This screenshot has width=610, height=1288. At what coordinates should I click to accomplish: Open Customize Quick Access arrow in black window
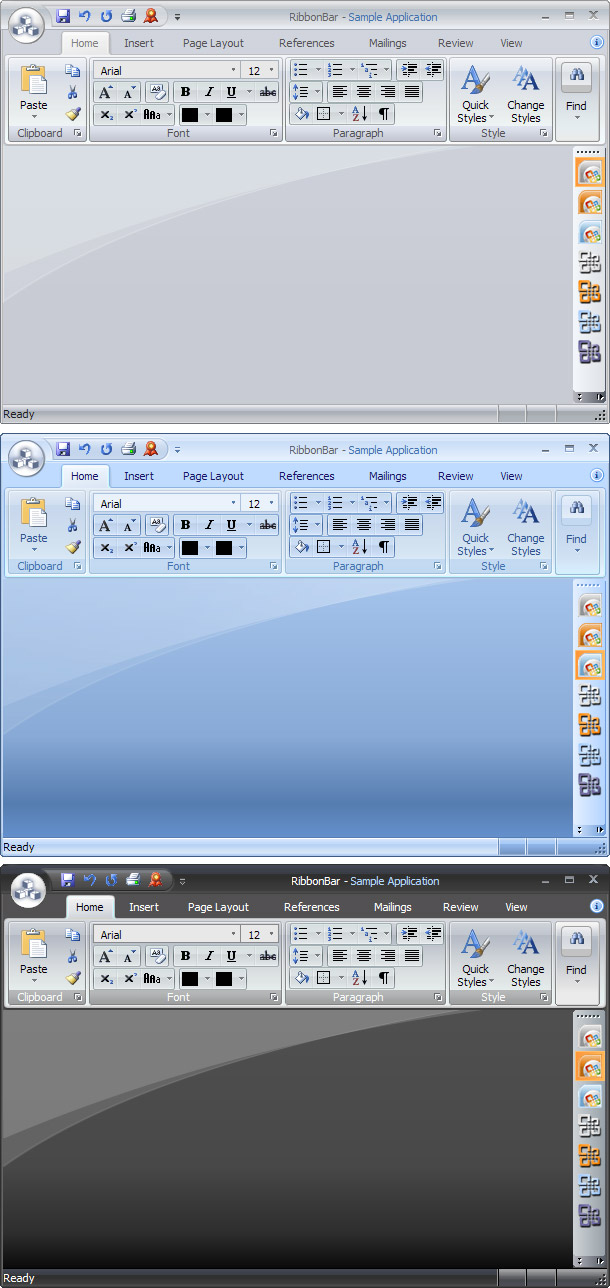tap(182, 882)
